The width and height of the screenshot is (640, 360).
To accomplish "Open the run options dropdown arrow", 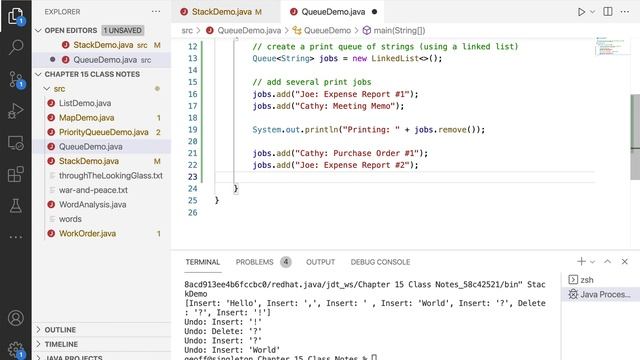I will tap(593, 12).
